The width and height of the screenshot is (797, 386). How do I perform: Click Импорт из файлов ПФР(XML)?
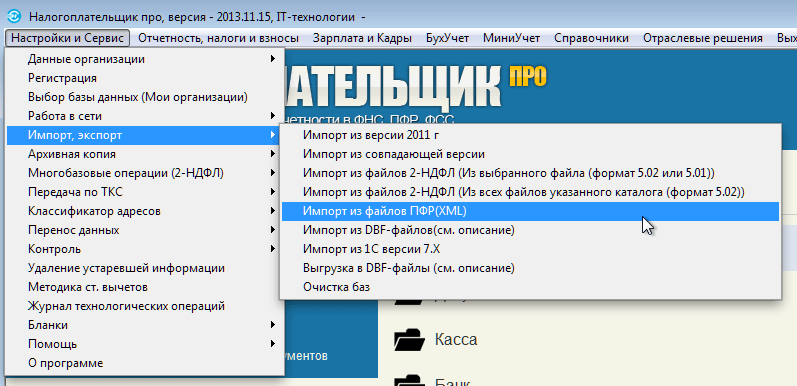click(x=530, y=211)
